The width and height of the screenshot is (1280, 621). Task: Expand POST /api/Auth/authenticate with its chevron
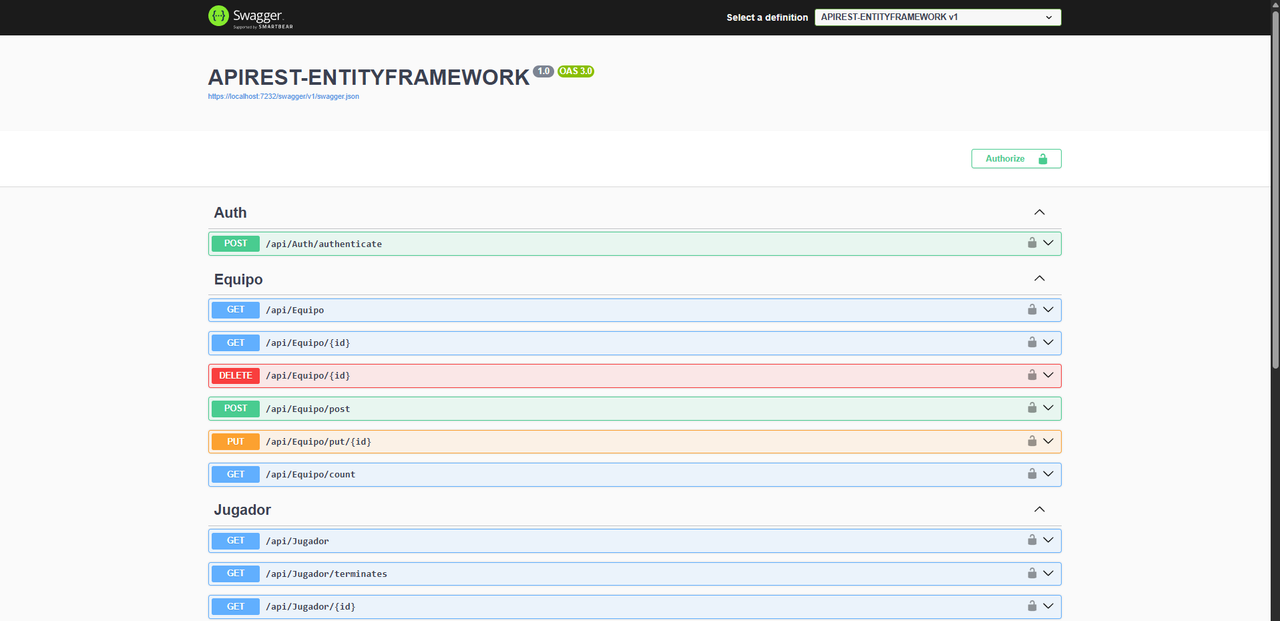(1048, 243)
